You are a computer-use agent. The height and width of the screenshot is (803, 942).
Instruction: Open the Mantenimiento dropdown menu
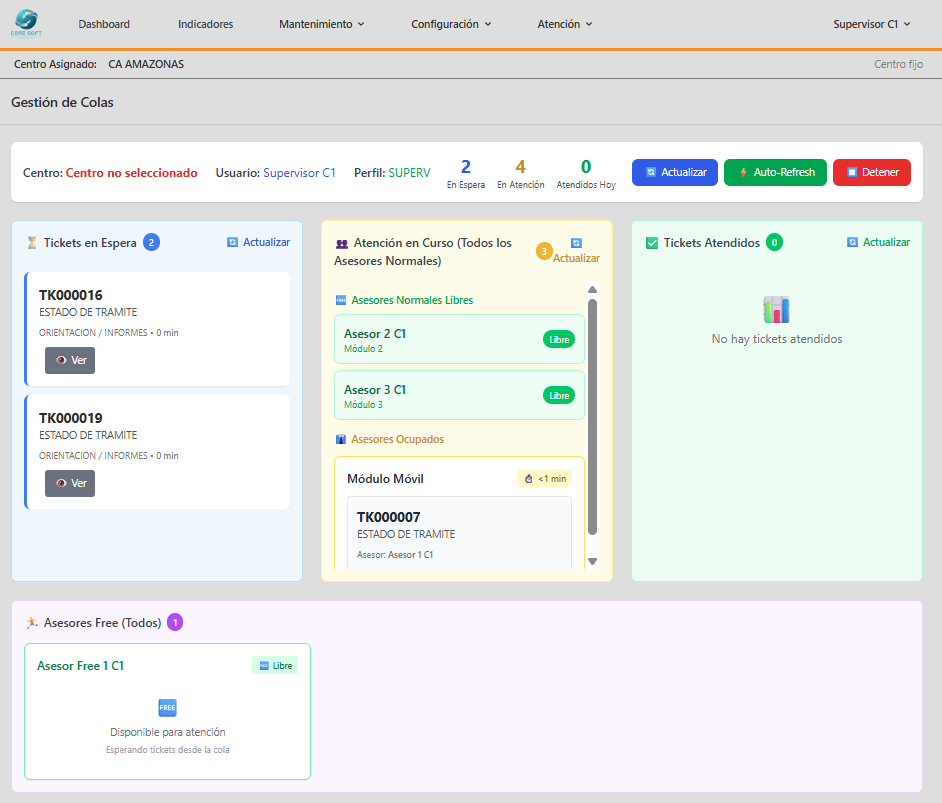click(x=321, y=22)
